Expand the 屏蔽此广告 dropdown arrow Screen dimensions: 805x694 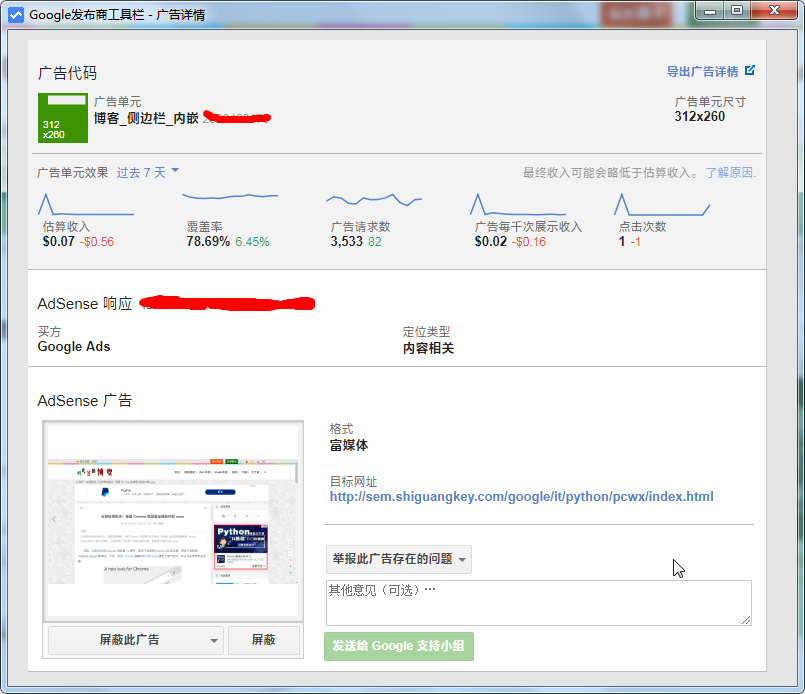pos(214,641)
